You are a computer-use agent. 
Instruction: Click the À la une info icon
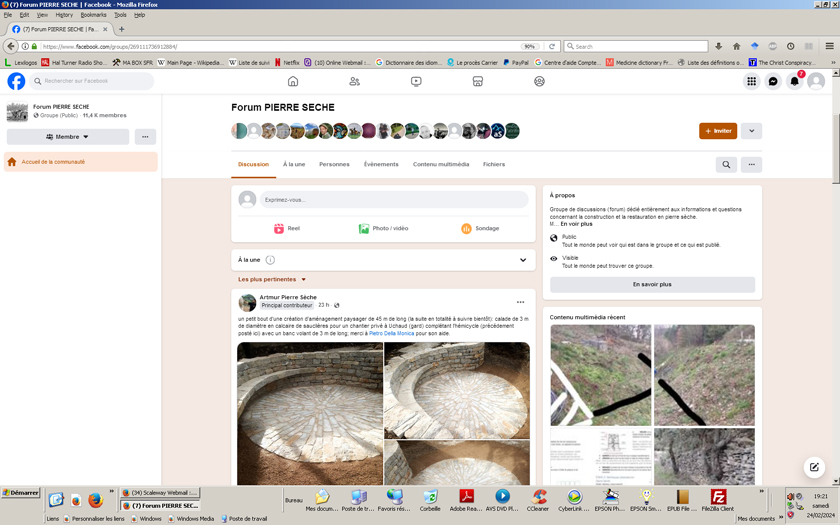271,260
